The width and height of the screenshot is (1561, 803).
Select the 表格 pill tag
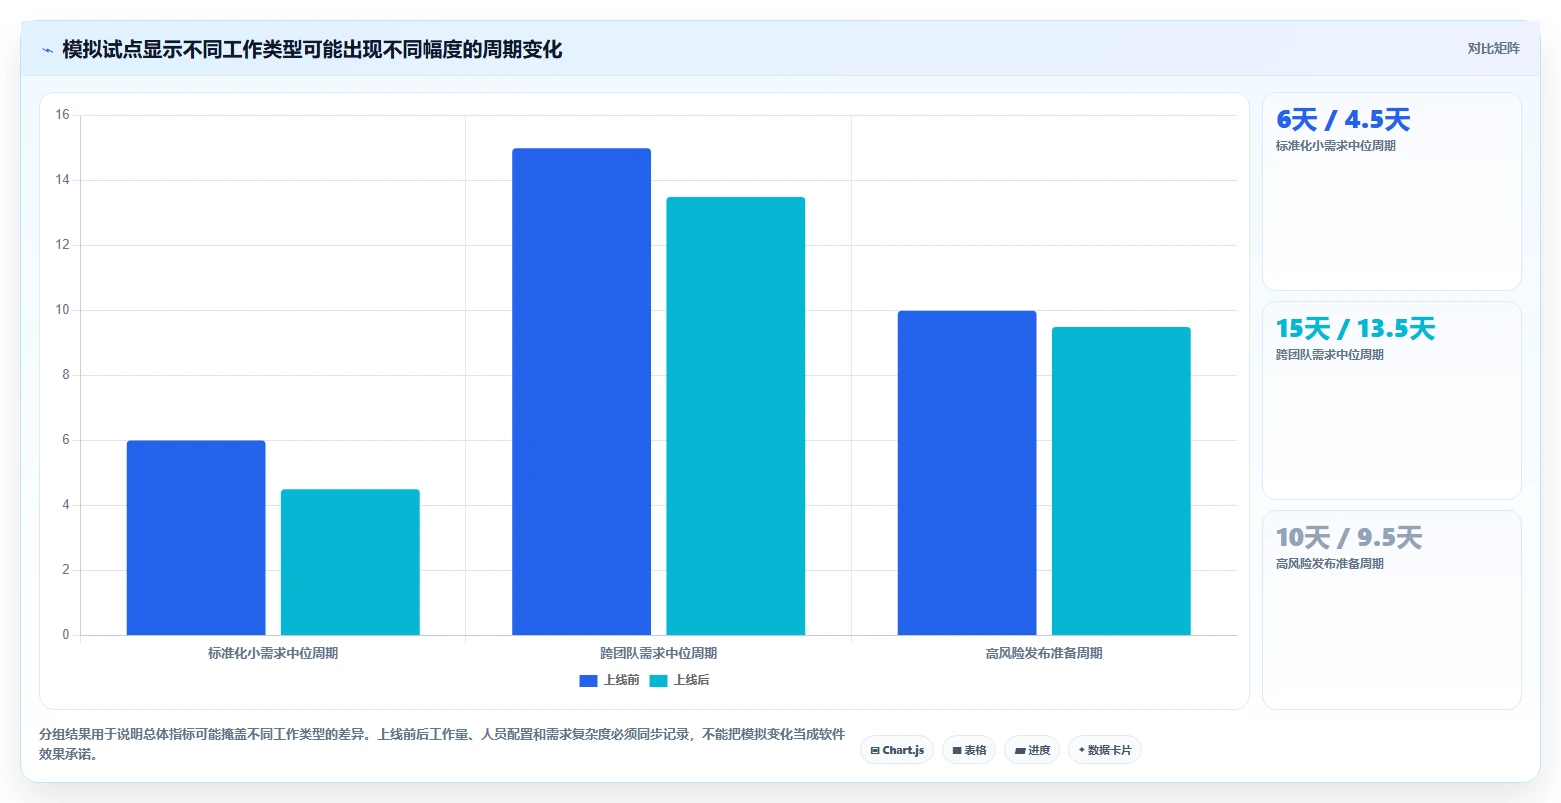coord(969,750)
